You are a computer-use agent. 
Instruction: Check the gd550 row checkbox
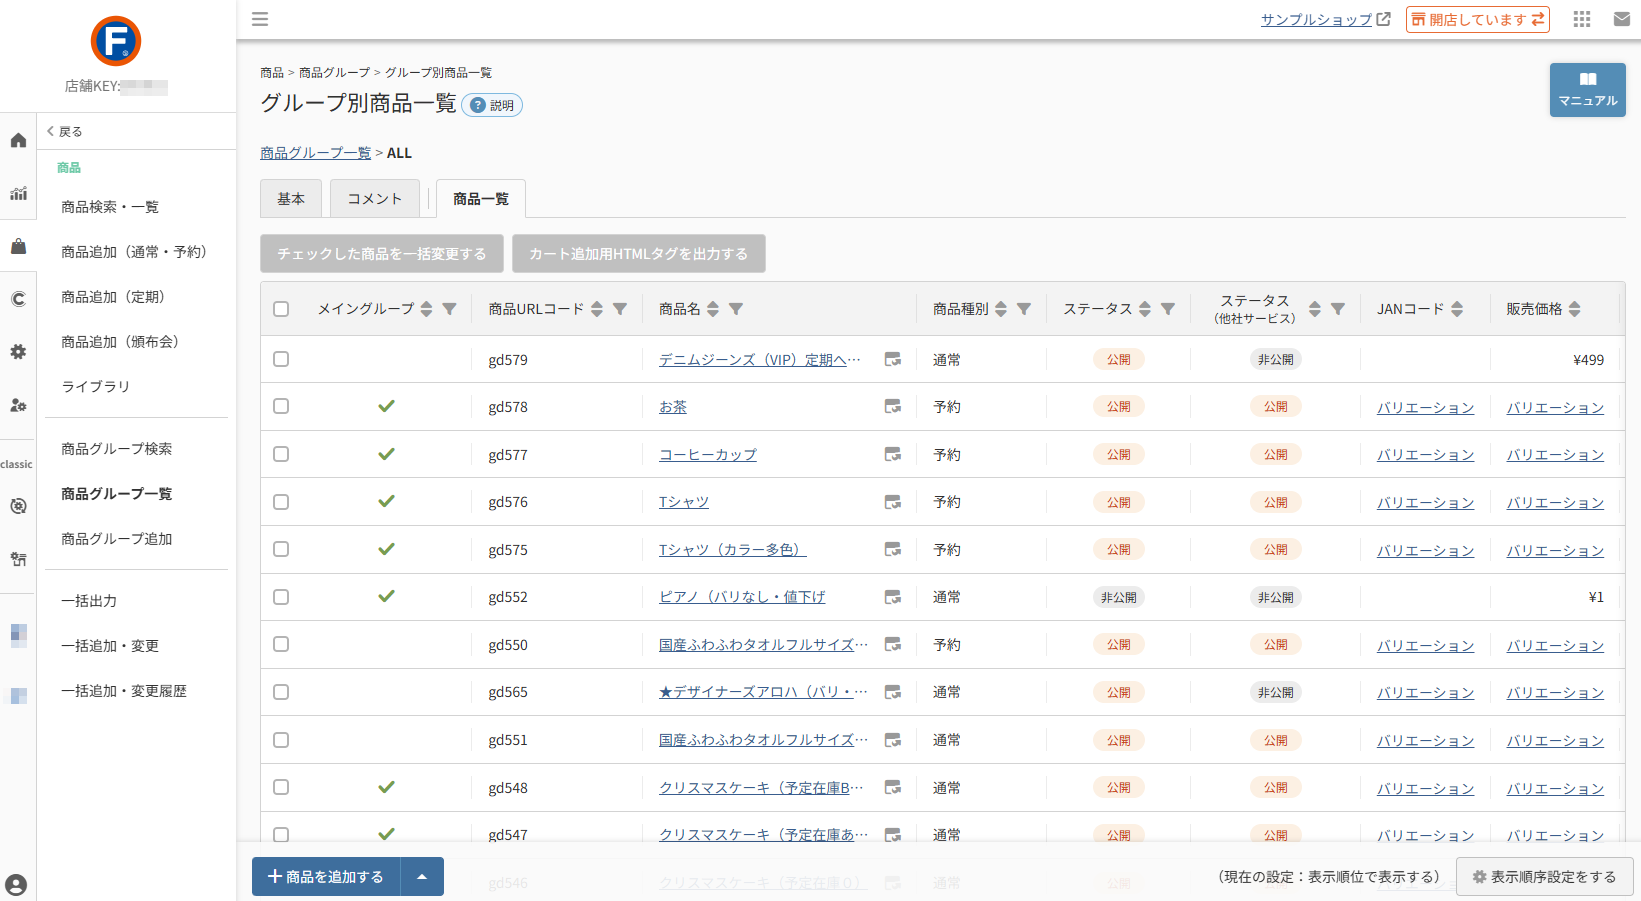281,644
